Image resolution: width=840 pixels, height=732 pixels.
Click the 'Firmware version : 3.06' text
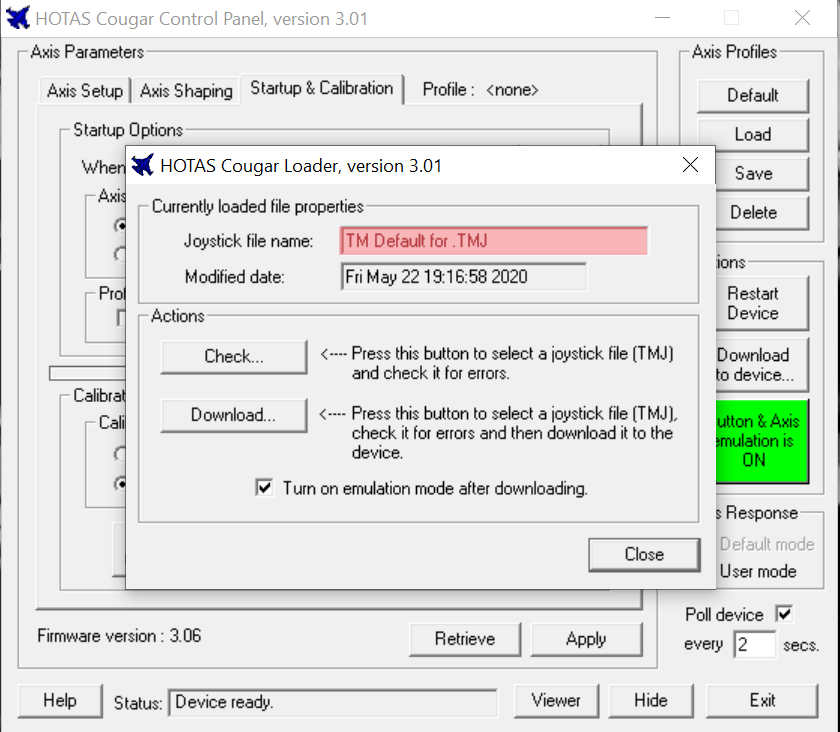(x=119, y=636)
